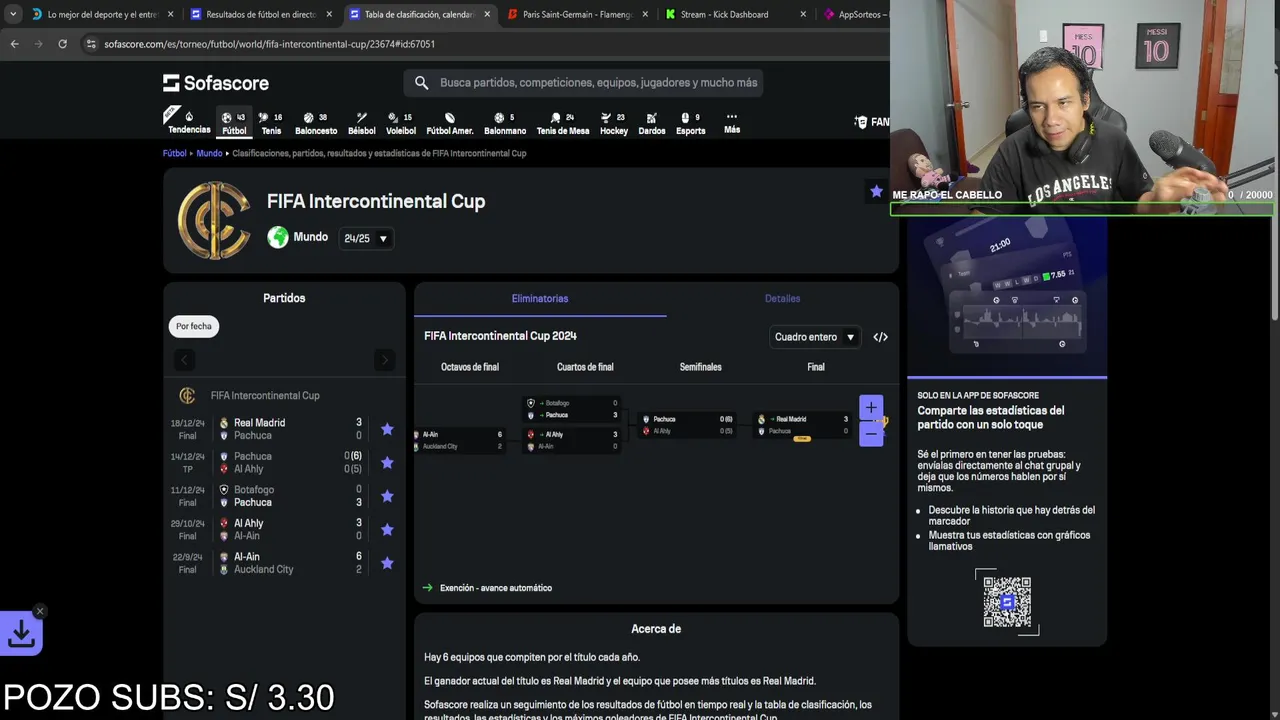Screen dimensions: 1280x720
Task: Open the Tenis de Mesa section
Action: point(563,123)
